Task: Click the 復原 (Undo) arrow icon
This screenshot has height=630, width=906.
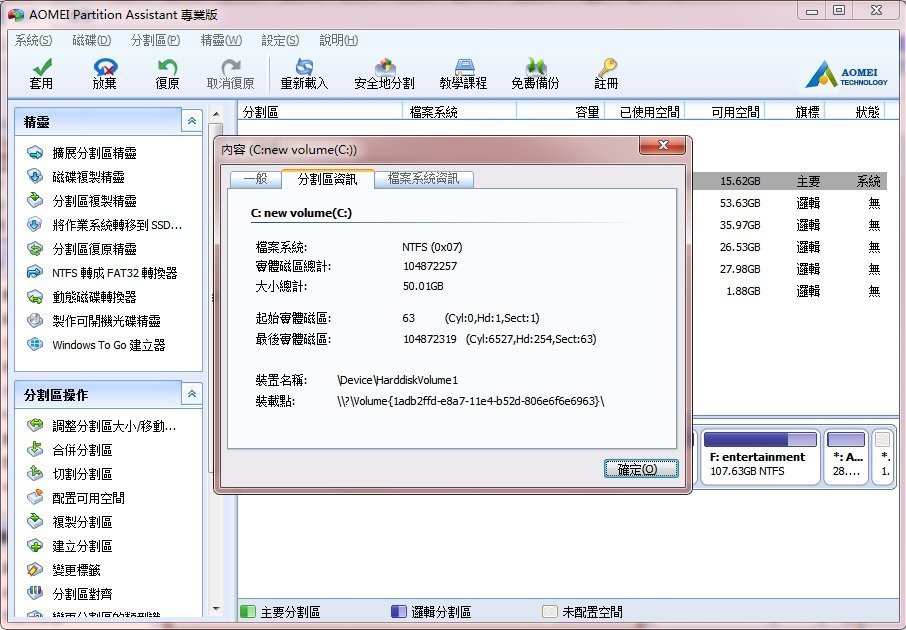Action: point(168,66)
